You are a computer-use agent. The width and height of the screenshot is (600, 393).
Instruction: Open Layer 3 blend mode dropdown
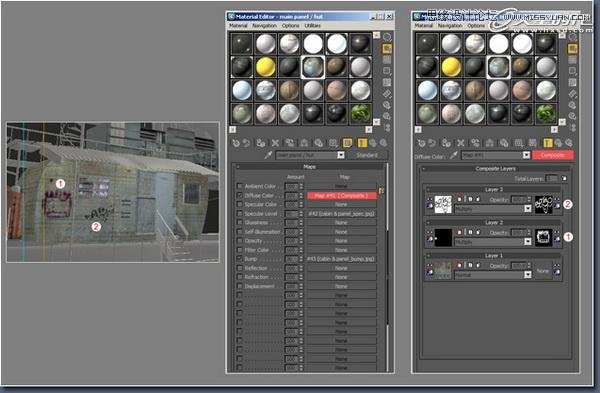528,209
